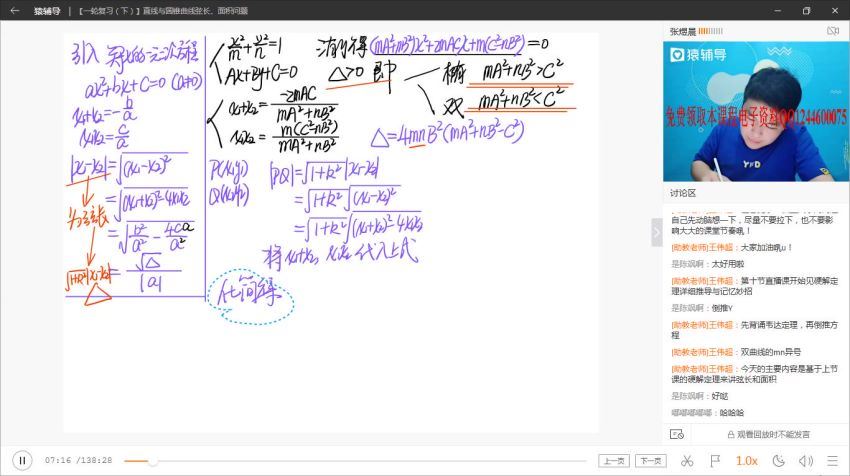The width and height of the screenshot is (850, 476).
Task: Click the back arrow to exit lesson
Action: pyautogui.click(x=14, y=11)
